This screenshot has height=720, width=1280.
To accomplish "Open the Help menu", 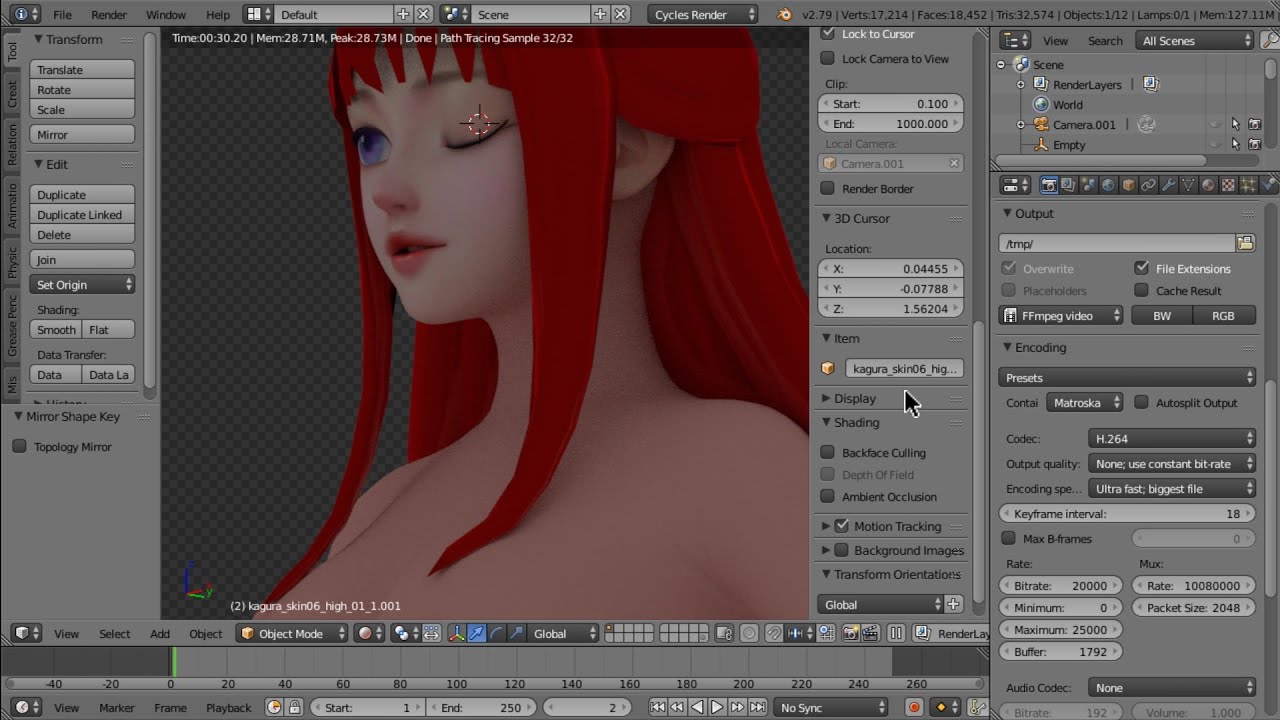I will pyautogui.click(x=217, y=15).
